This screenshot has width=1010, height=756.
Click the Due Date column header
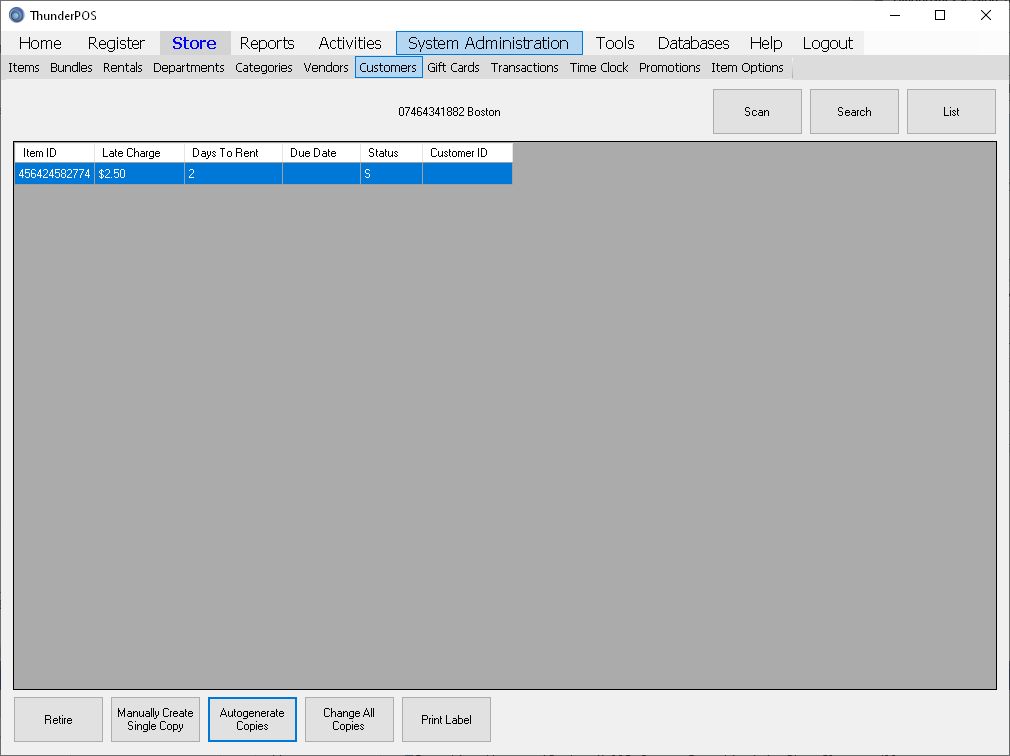[320, 153]
